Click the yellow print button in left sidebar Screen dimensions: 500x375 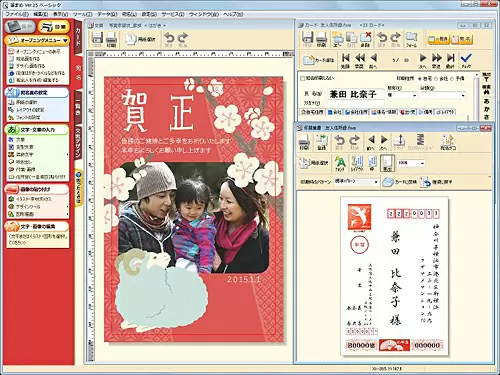tap(54, 27)
